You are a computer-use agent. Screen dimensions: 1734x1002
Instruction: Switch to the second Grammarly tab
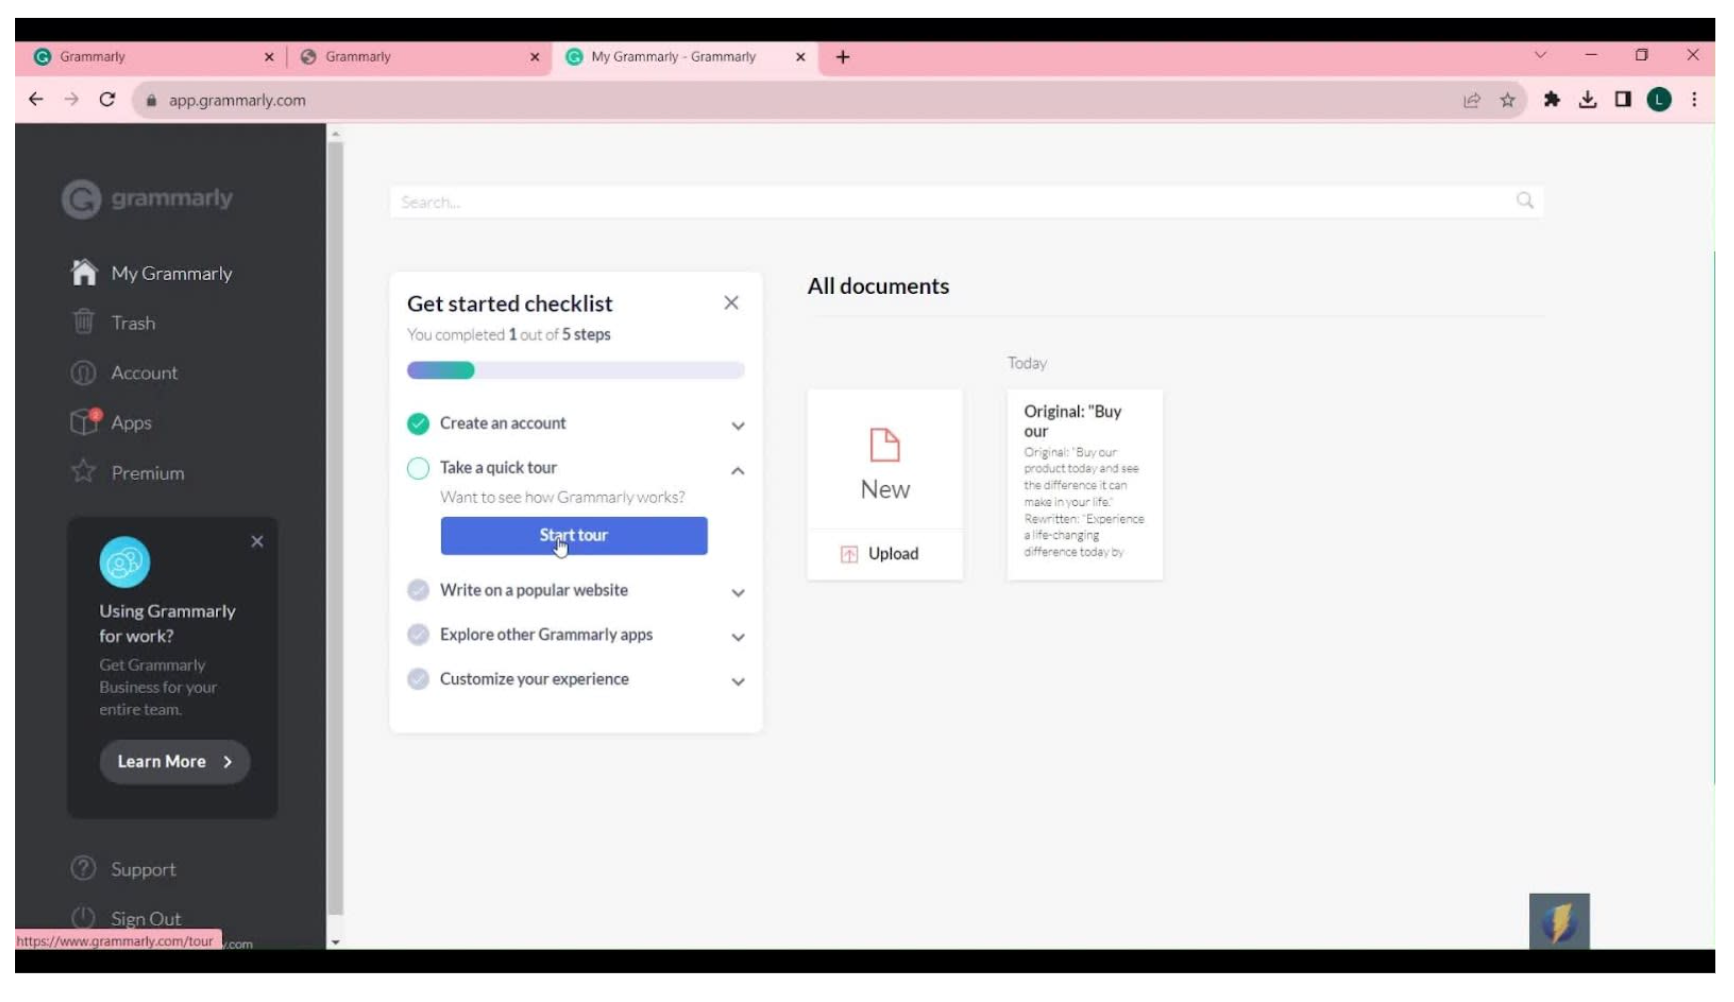coord(420,57)
